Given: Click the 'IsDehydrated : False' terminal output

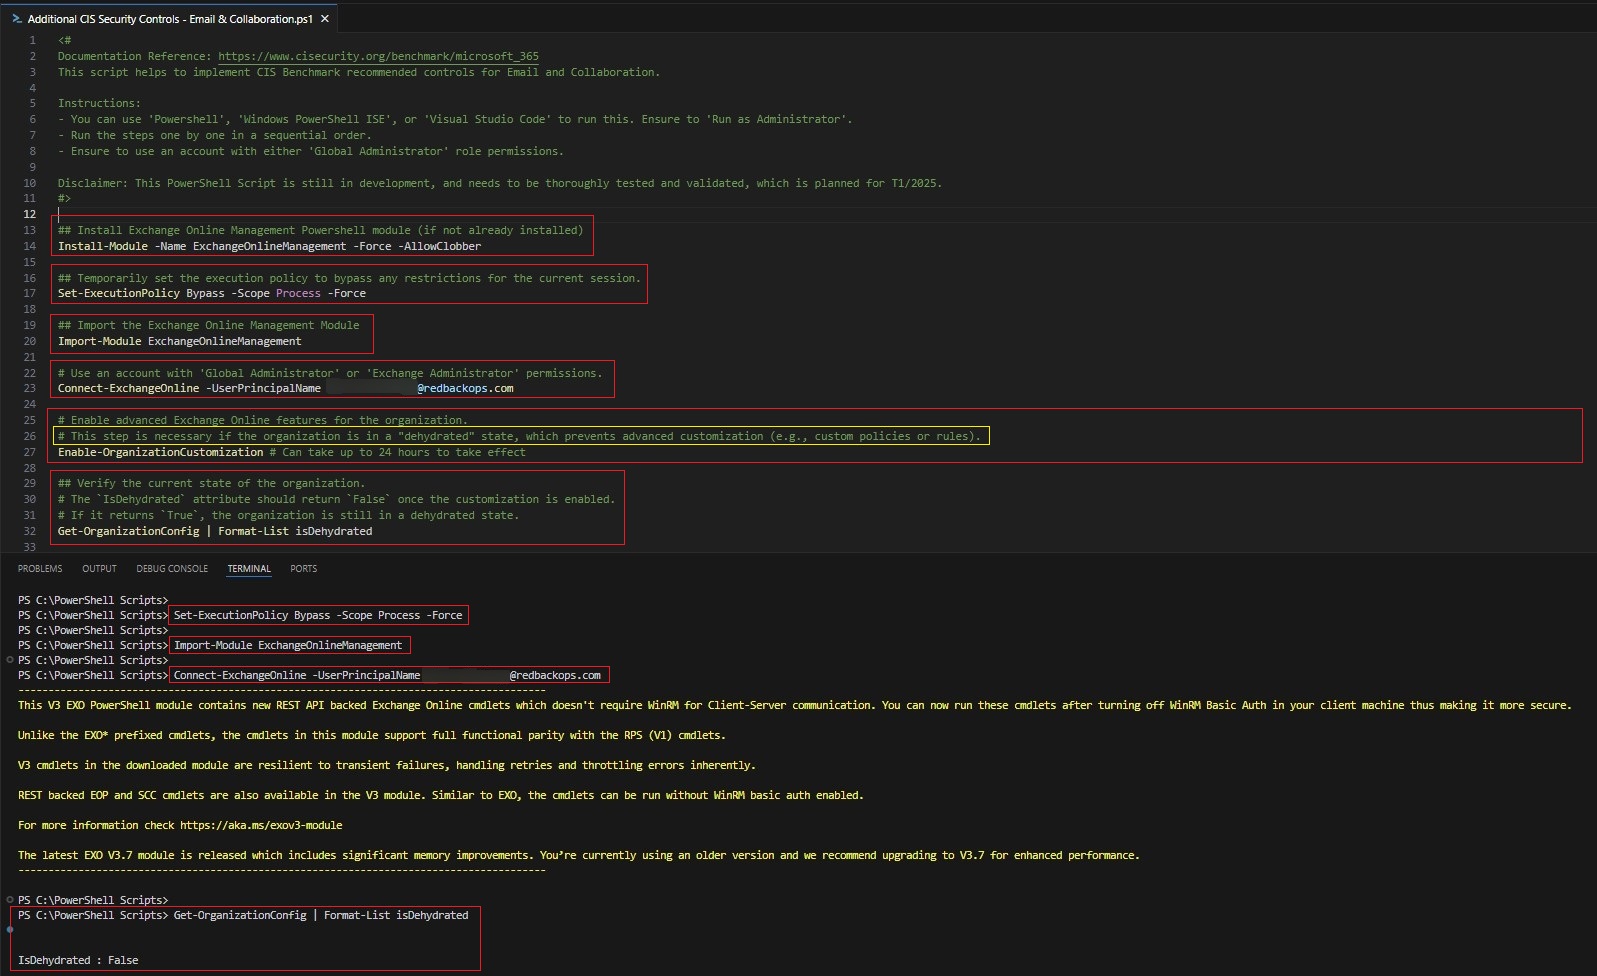Looking at the screenshot, I should tap(78, 960).
